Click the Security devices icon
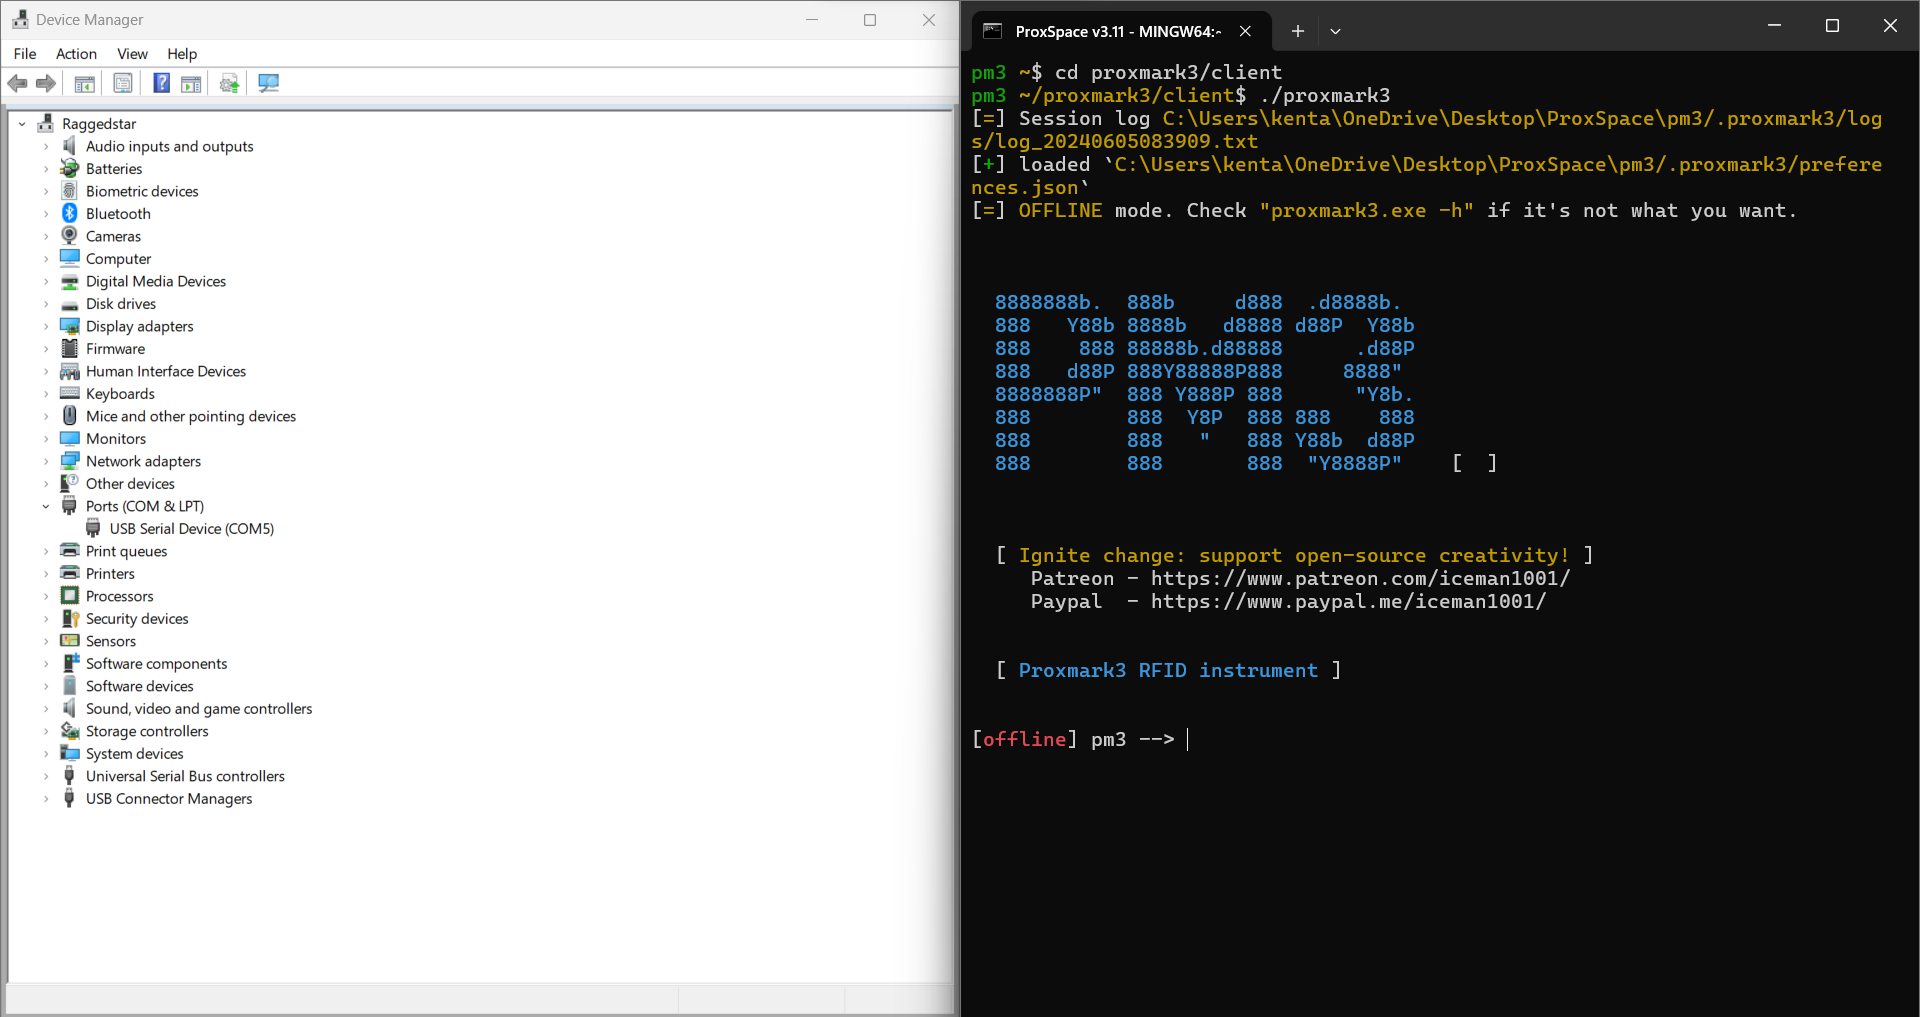Image resolution: width=1920 pixels, height=1017 pixels. pyautogui.click(x=69, y=618)
